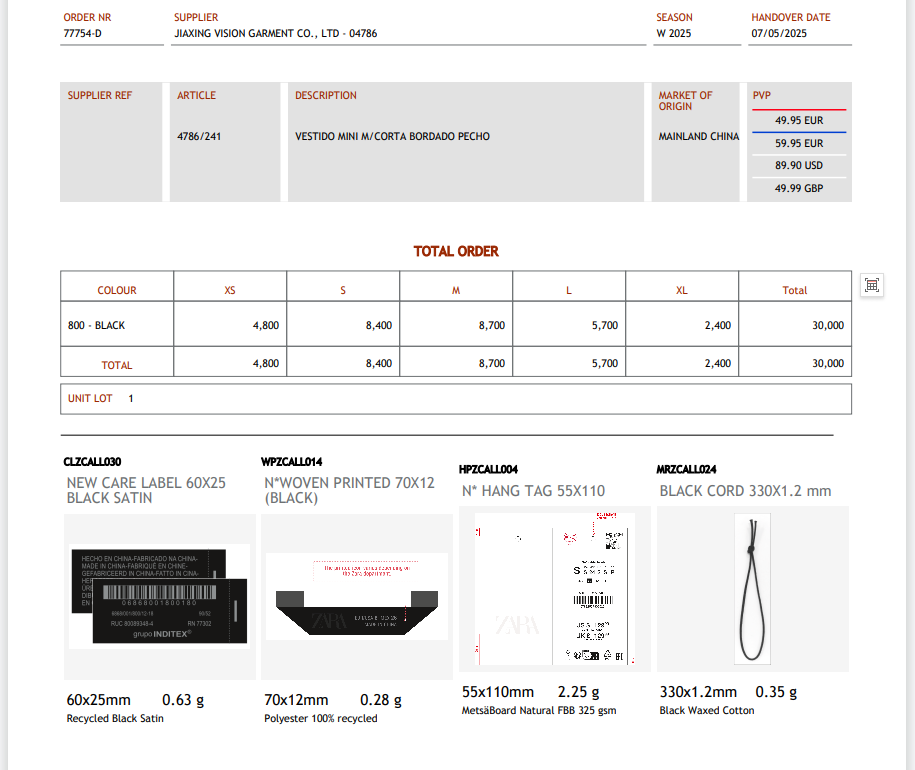This screenshot has height=770, width=915.
Task: Select the XS column header in order table
Action: tap(230, 291)
